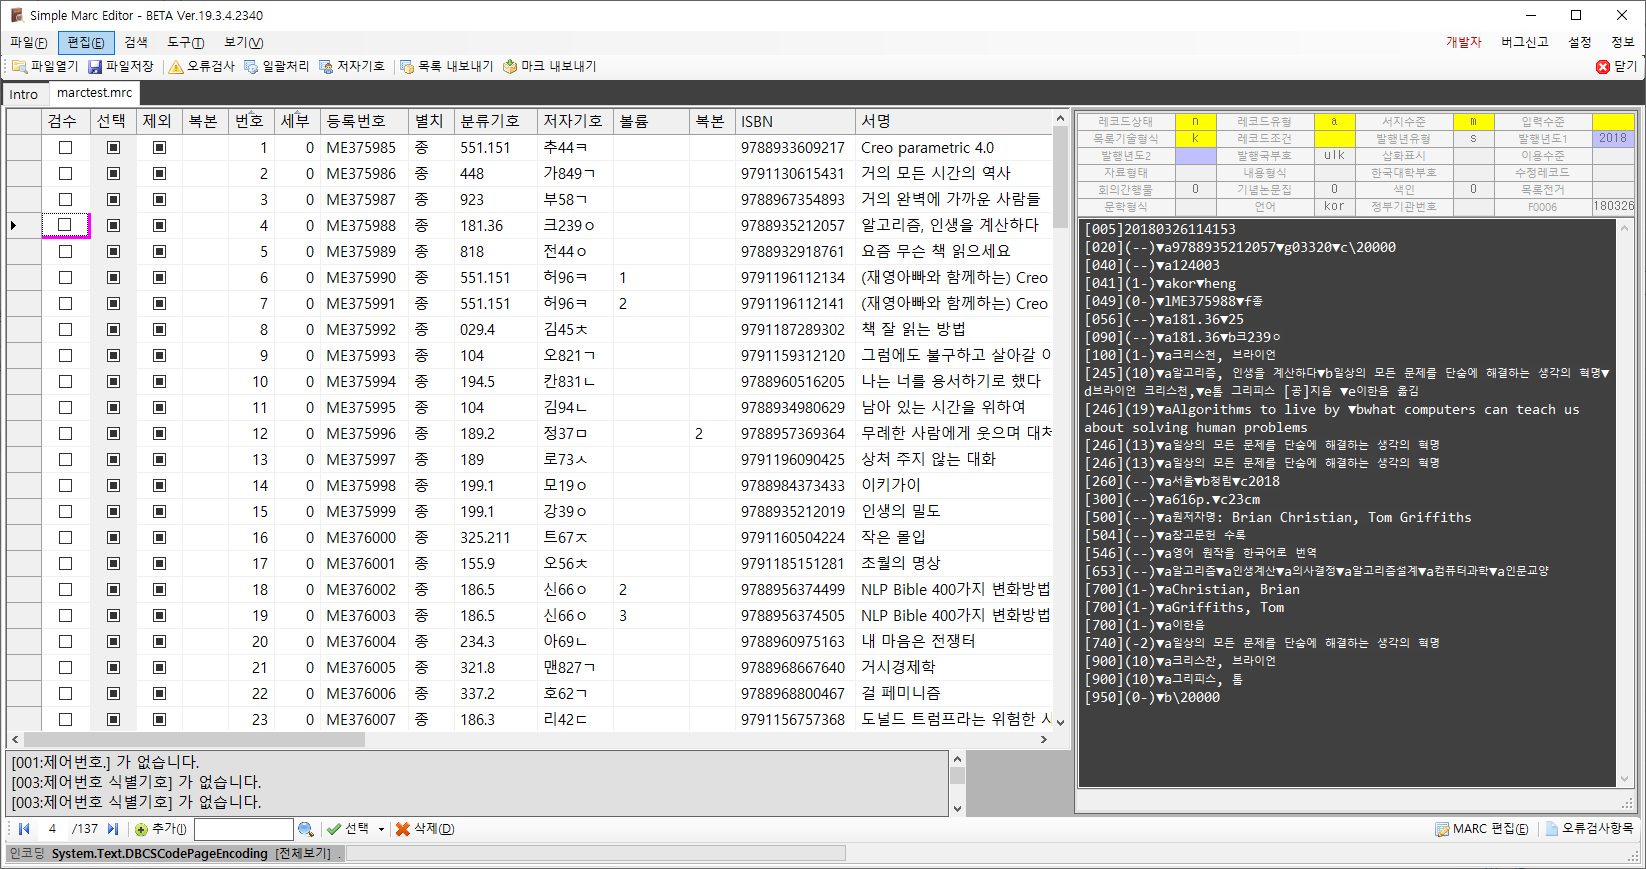Toggle 제외 square for record ME375995
Screen dimensions: 1646x869
pos(159,407)
